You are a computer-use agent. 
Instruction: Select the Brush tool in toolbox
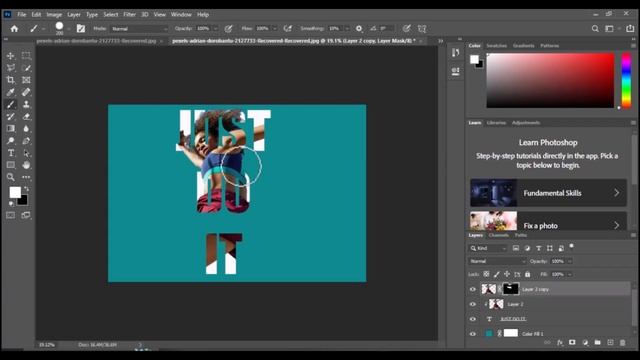point(11,104)
